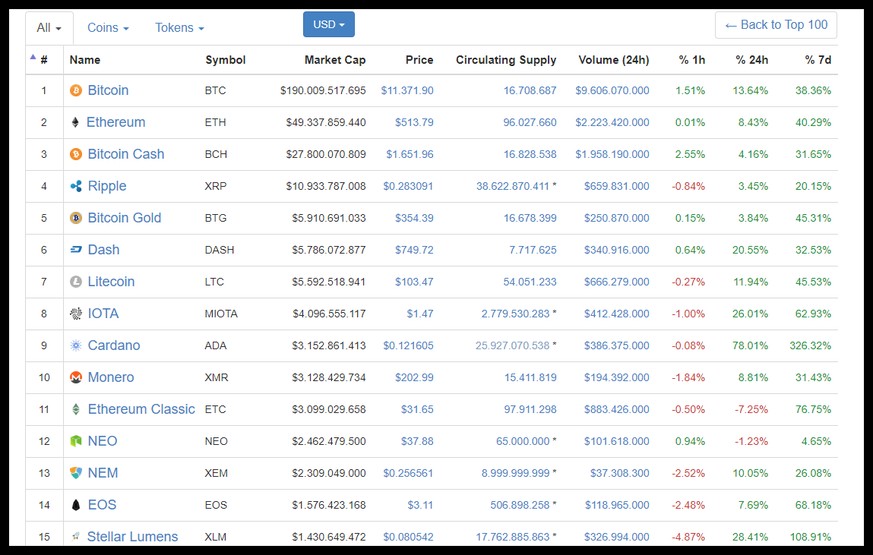The height and width of the screenshot is (555, 873).
Task: Click the Monero logo icon
Action: click(76, 377)
